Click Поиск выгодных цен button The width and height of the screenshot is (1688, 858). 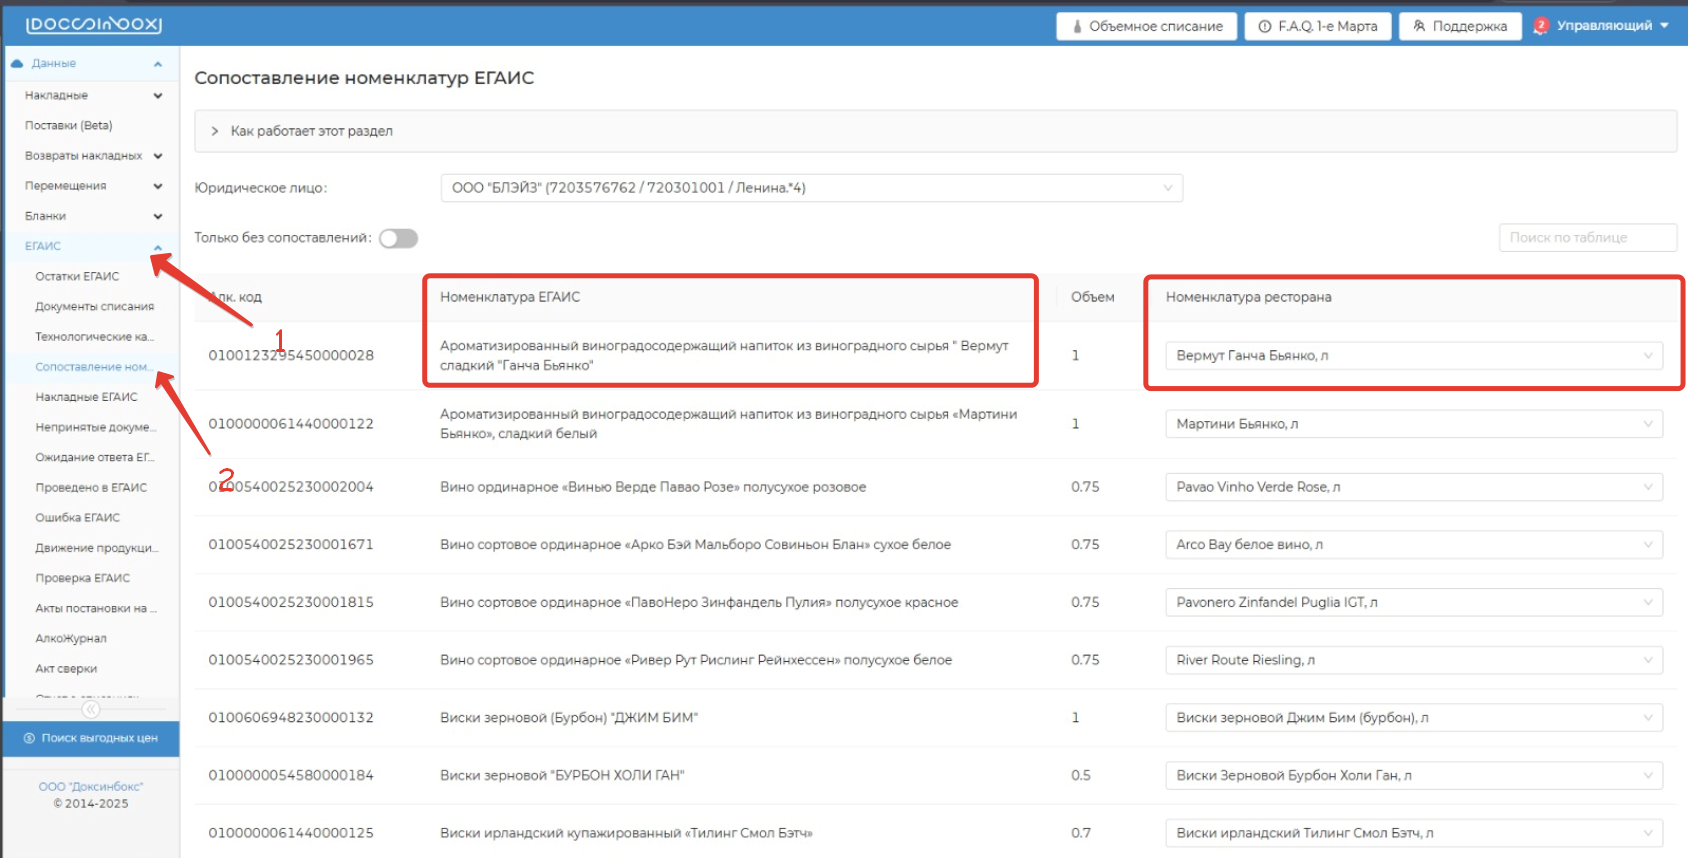(x=91, y=738)
